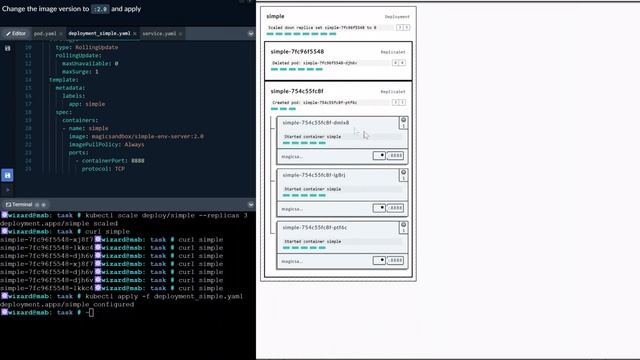640x360 pixels.
Task: Click status icon on the ptf6c pod
Action: click(403, 225)
